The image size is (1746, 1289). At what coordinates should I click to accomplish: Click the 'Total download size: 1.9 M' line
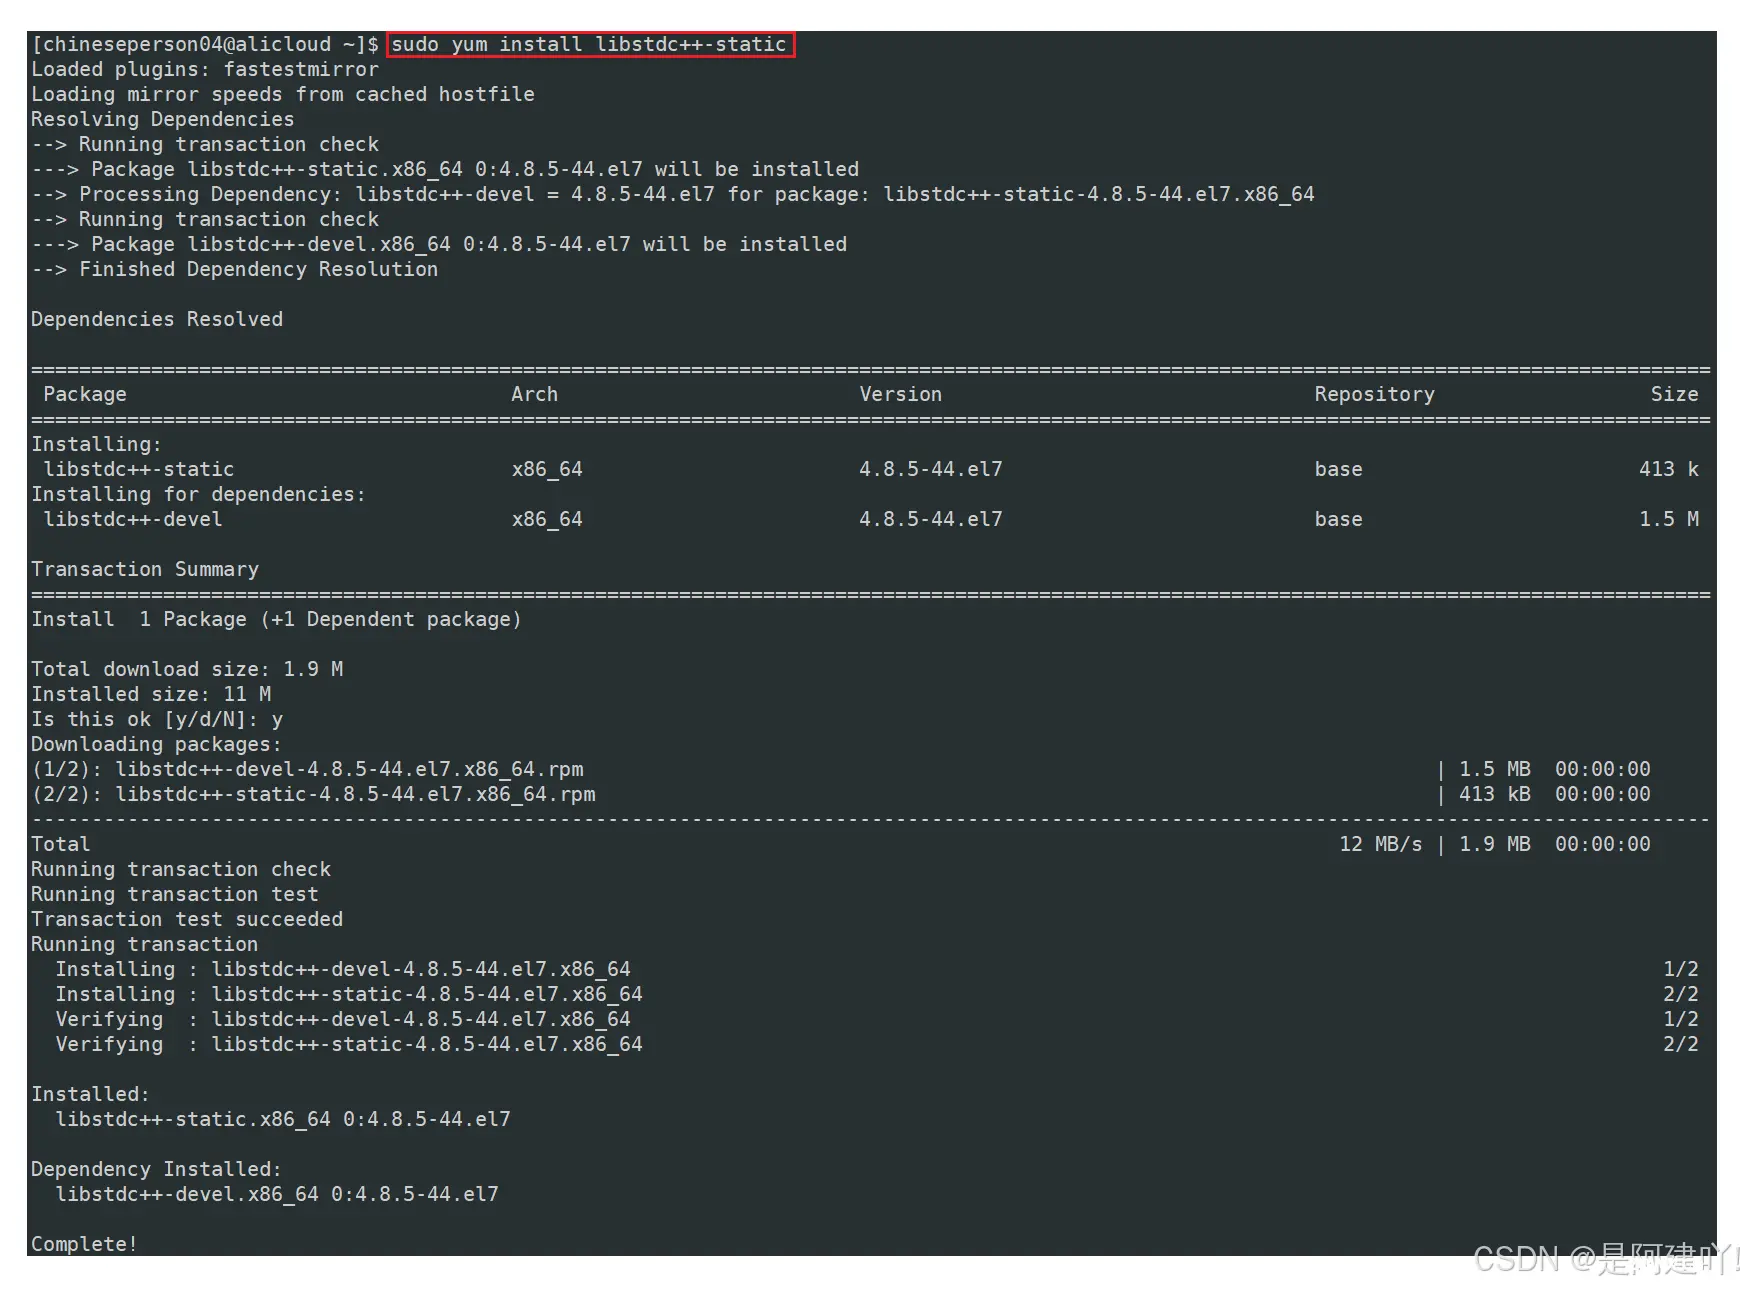(x=187, y=669)
